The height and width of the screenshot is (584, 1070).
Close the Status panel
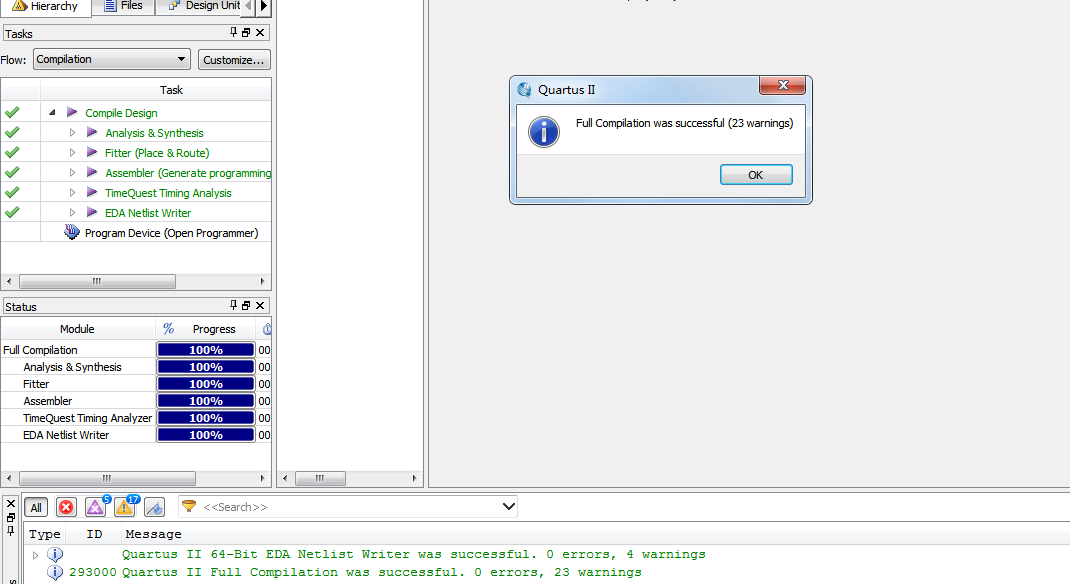(x=260, y=305)
